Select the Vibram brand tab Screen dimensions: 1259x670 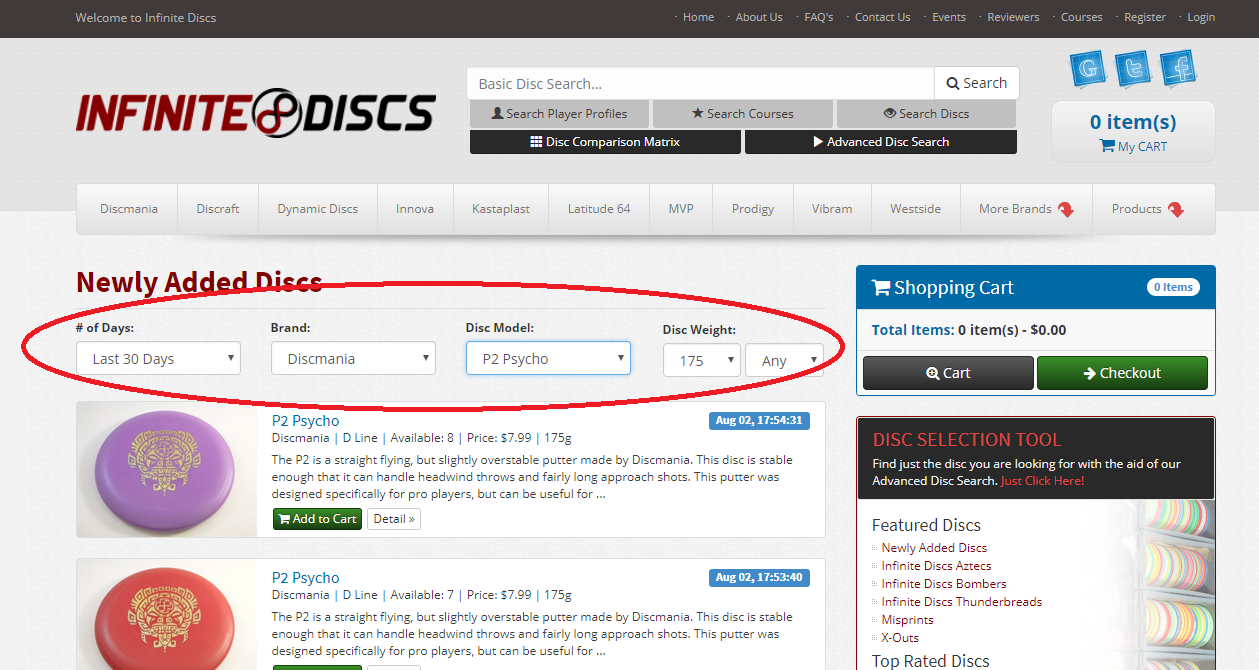(832, 209)
